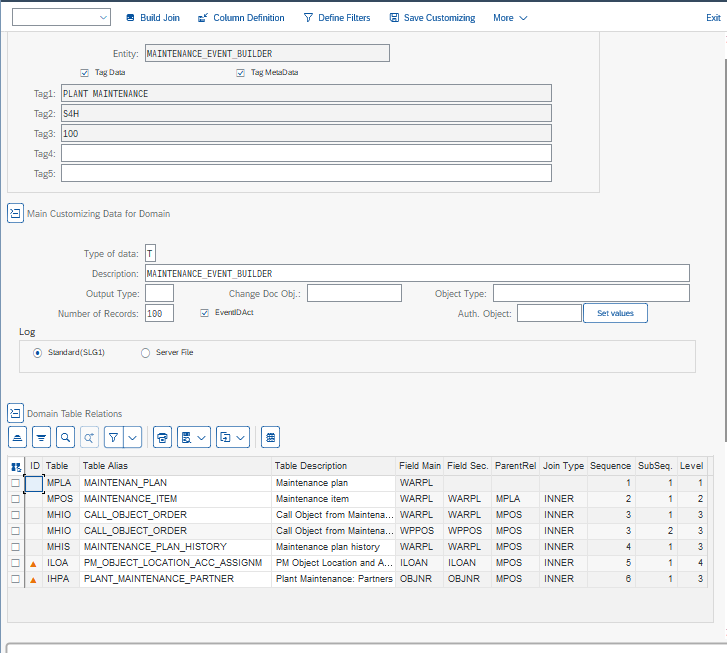Click Build Join in the top toolbar
This screenshot has height=653, width=727.
click(153, 18)
